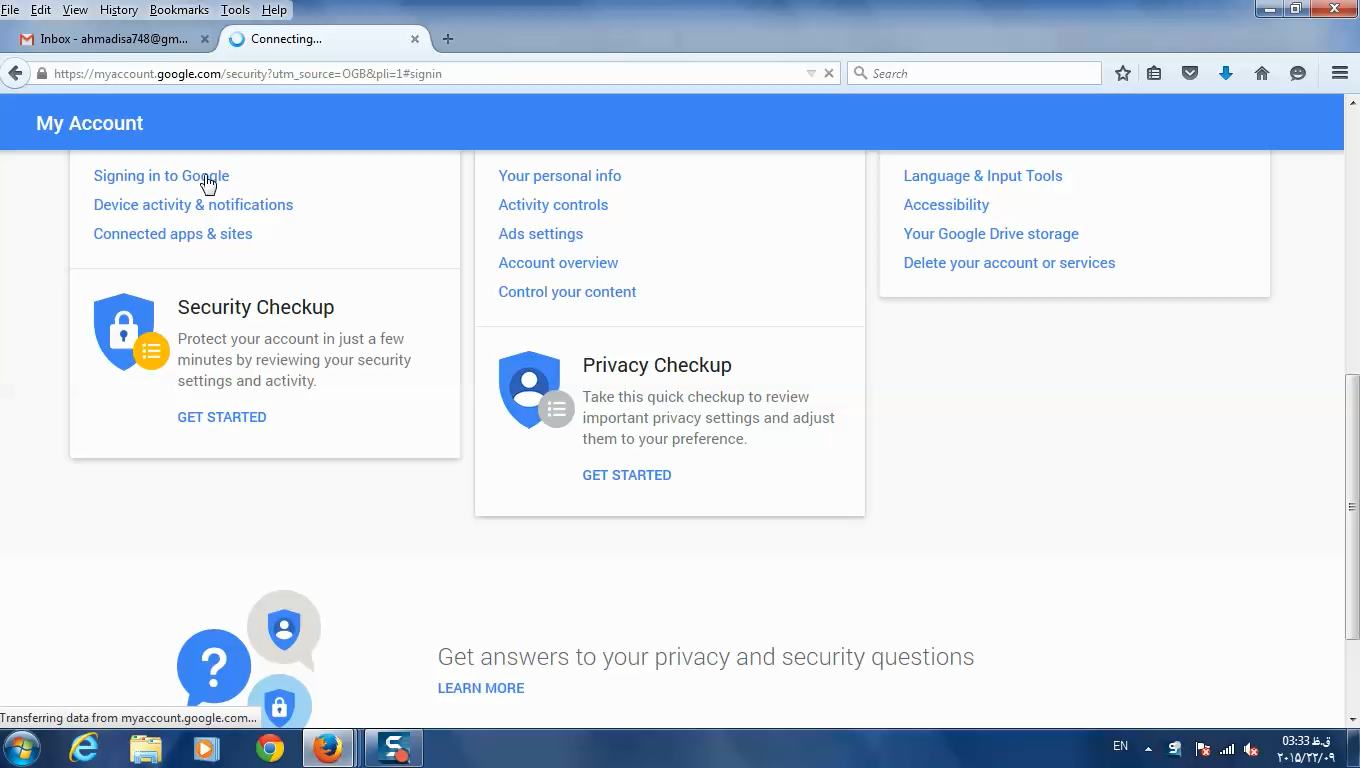Image resolution: width=1360 pixels, height=768 pixels.
Task: Open the downloads arrow icon
Action: click(1226, 73)
